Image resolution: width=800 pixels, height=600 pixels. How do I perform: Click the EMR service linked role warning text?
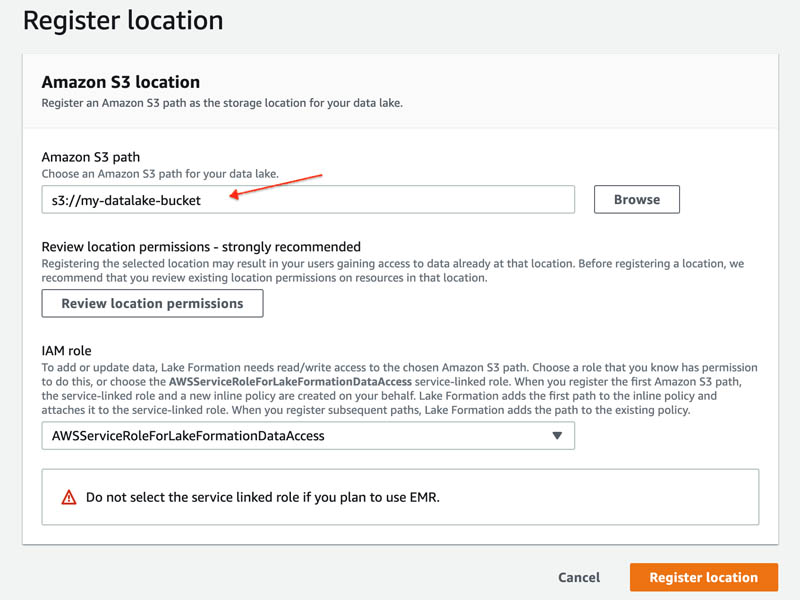[x=263, y=497]
